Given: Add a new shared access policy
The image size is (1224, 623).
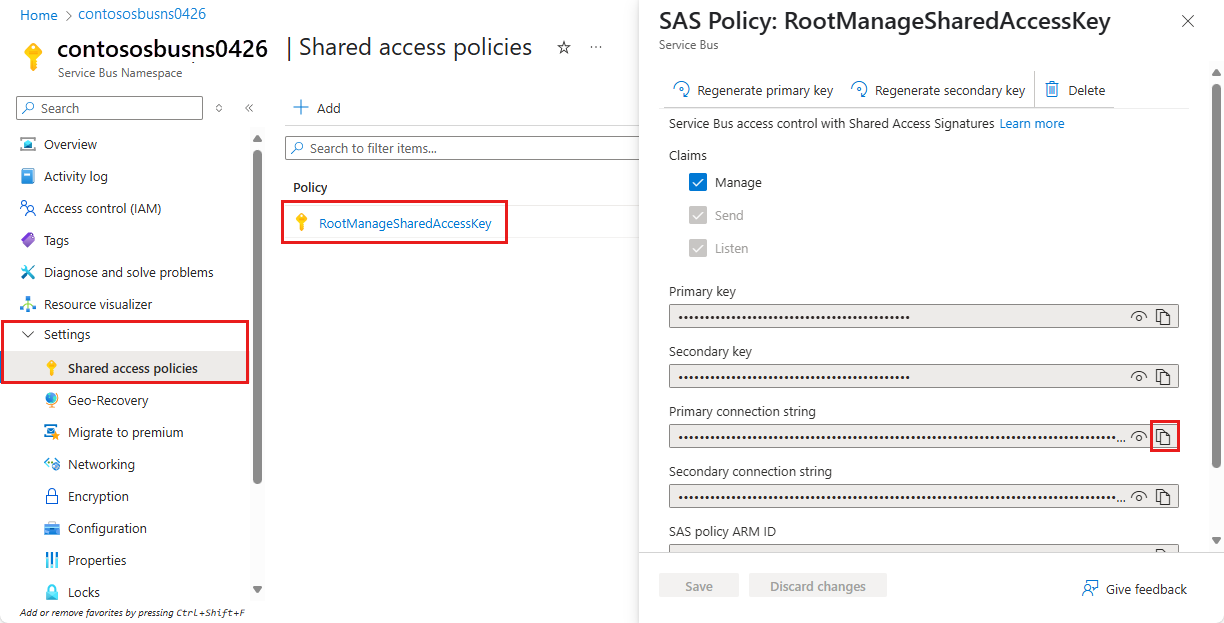Looking at the screenshot, I should pos(317,108).
